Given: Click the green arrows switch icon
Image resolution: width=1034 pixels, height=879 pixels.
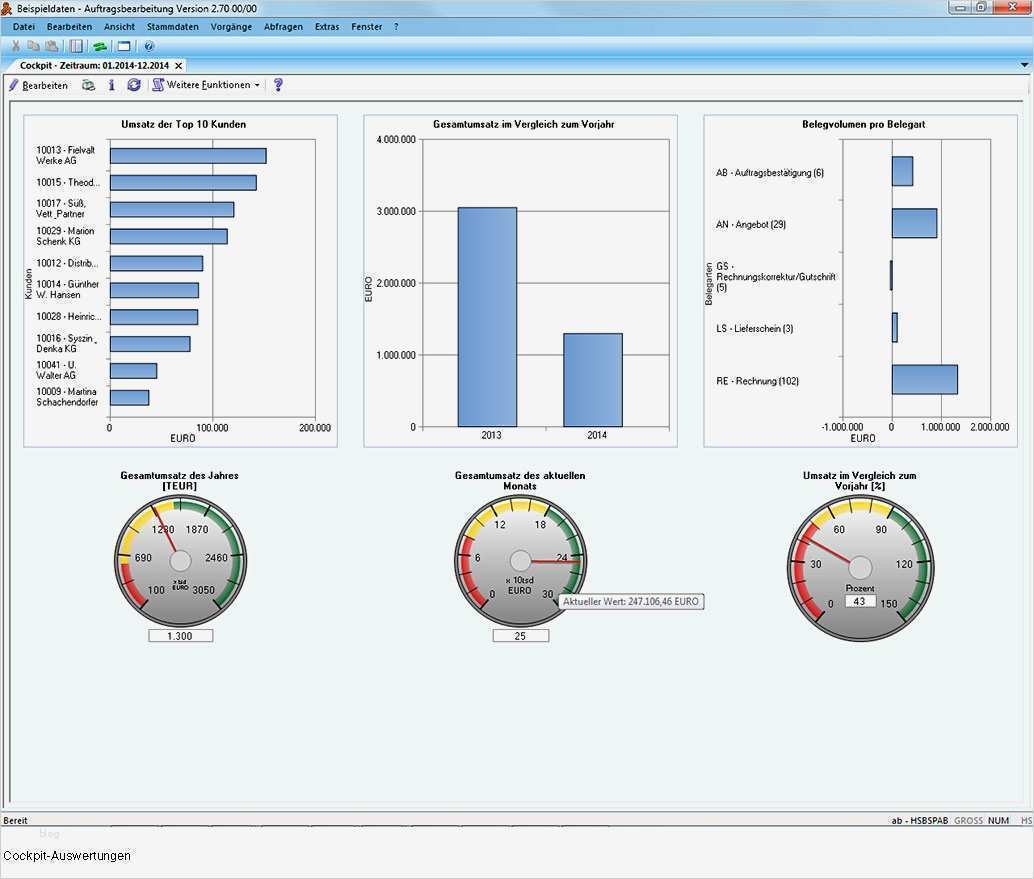Looking at the screenshot, I should 100,46.
